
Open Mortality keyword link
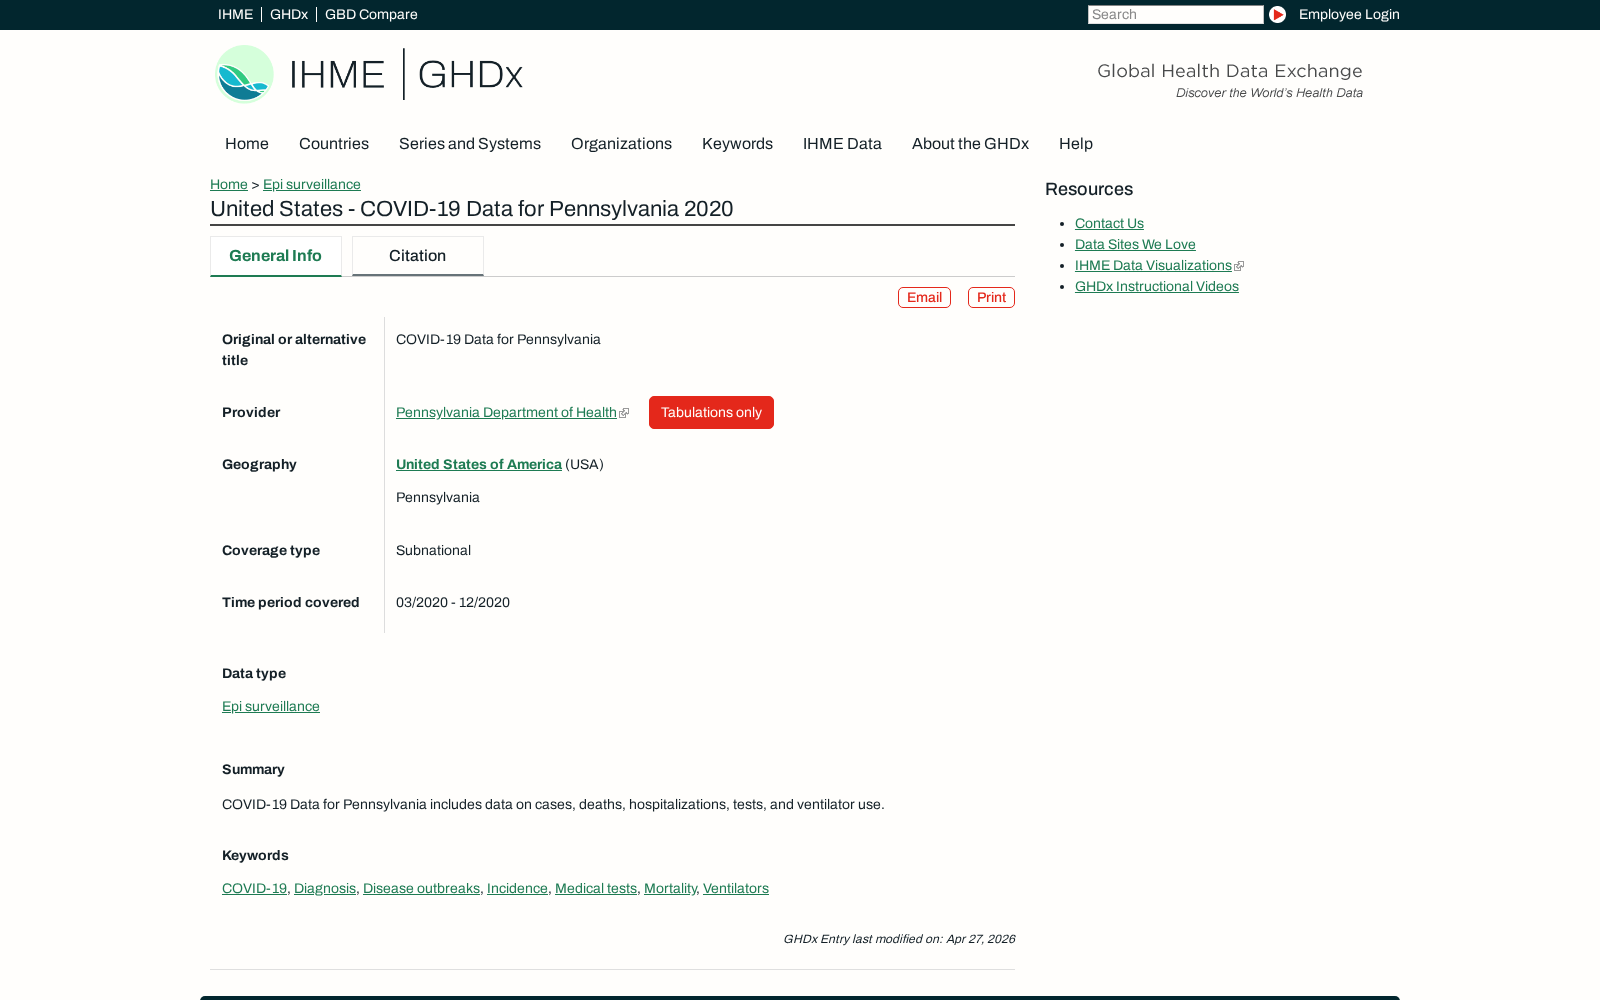670,889
